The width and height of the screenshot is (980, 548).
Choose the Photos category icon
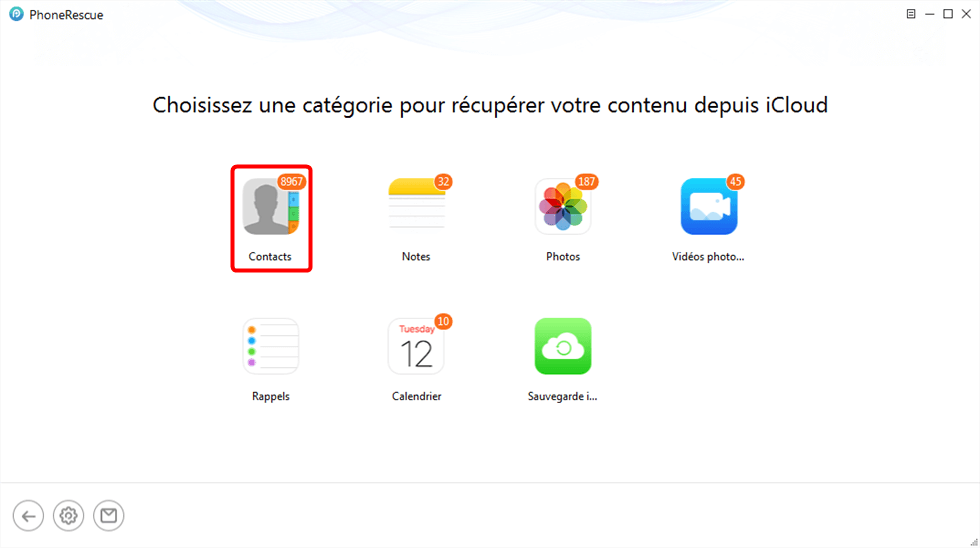pos(562,206)
